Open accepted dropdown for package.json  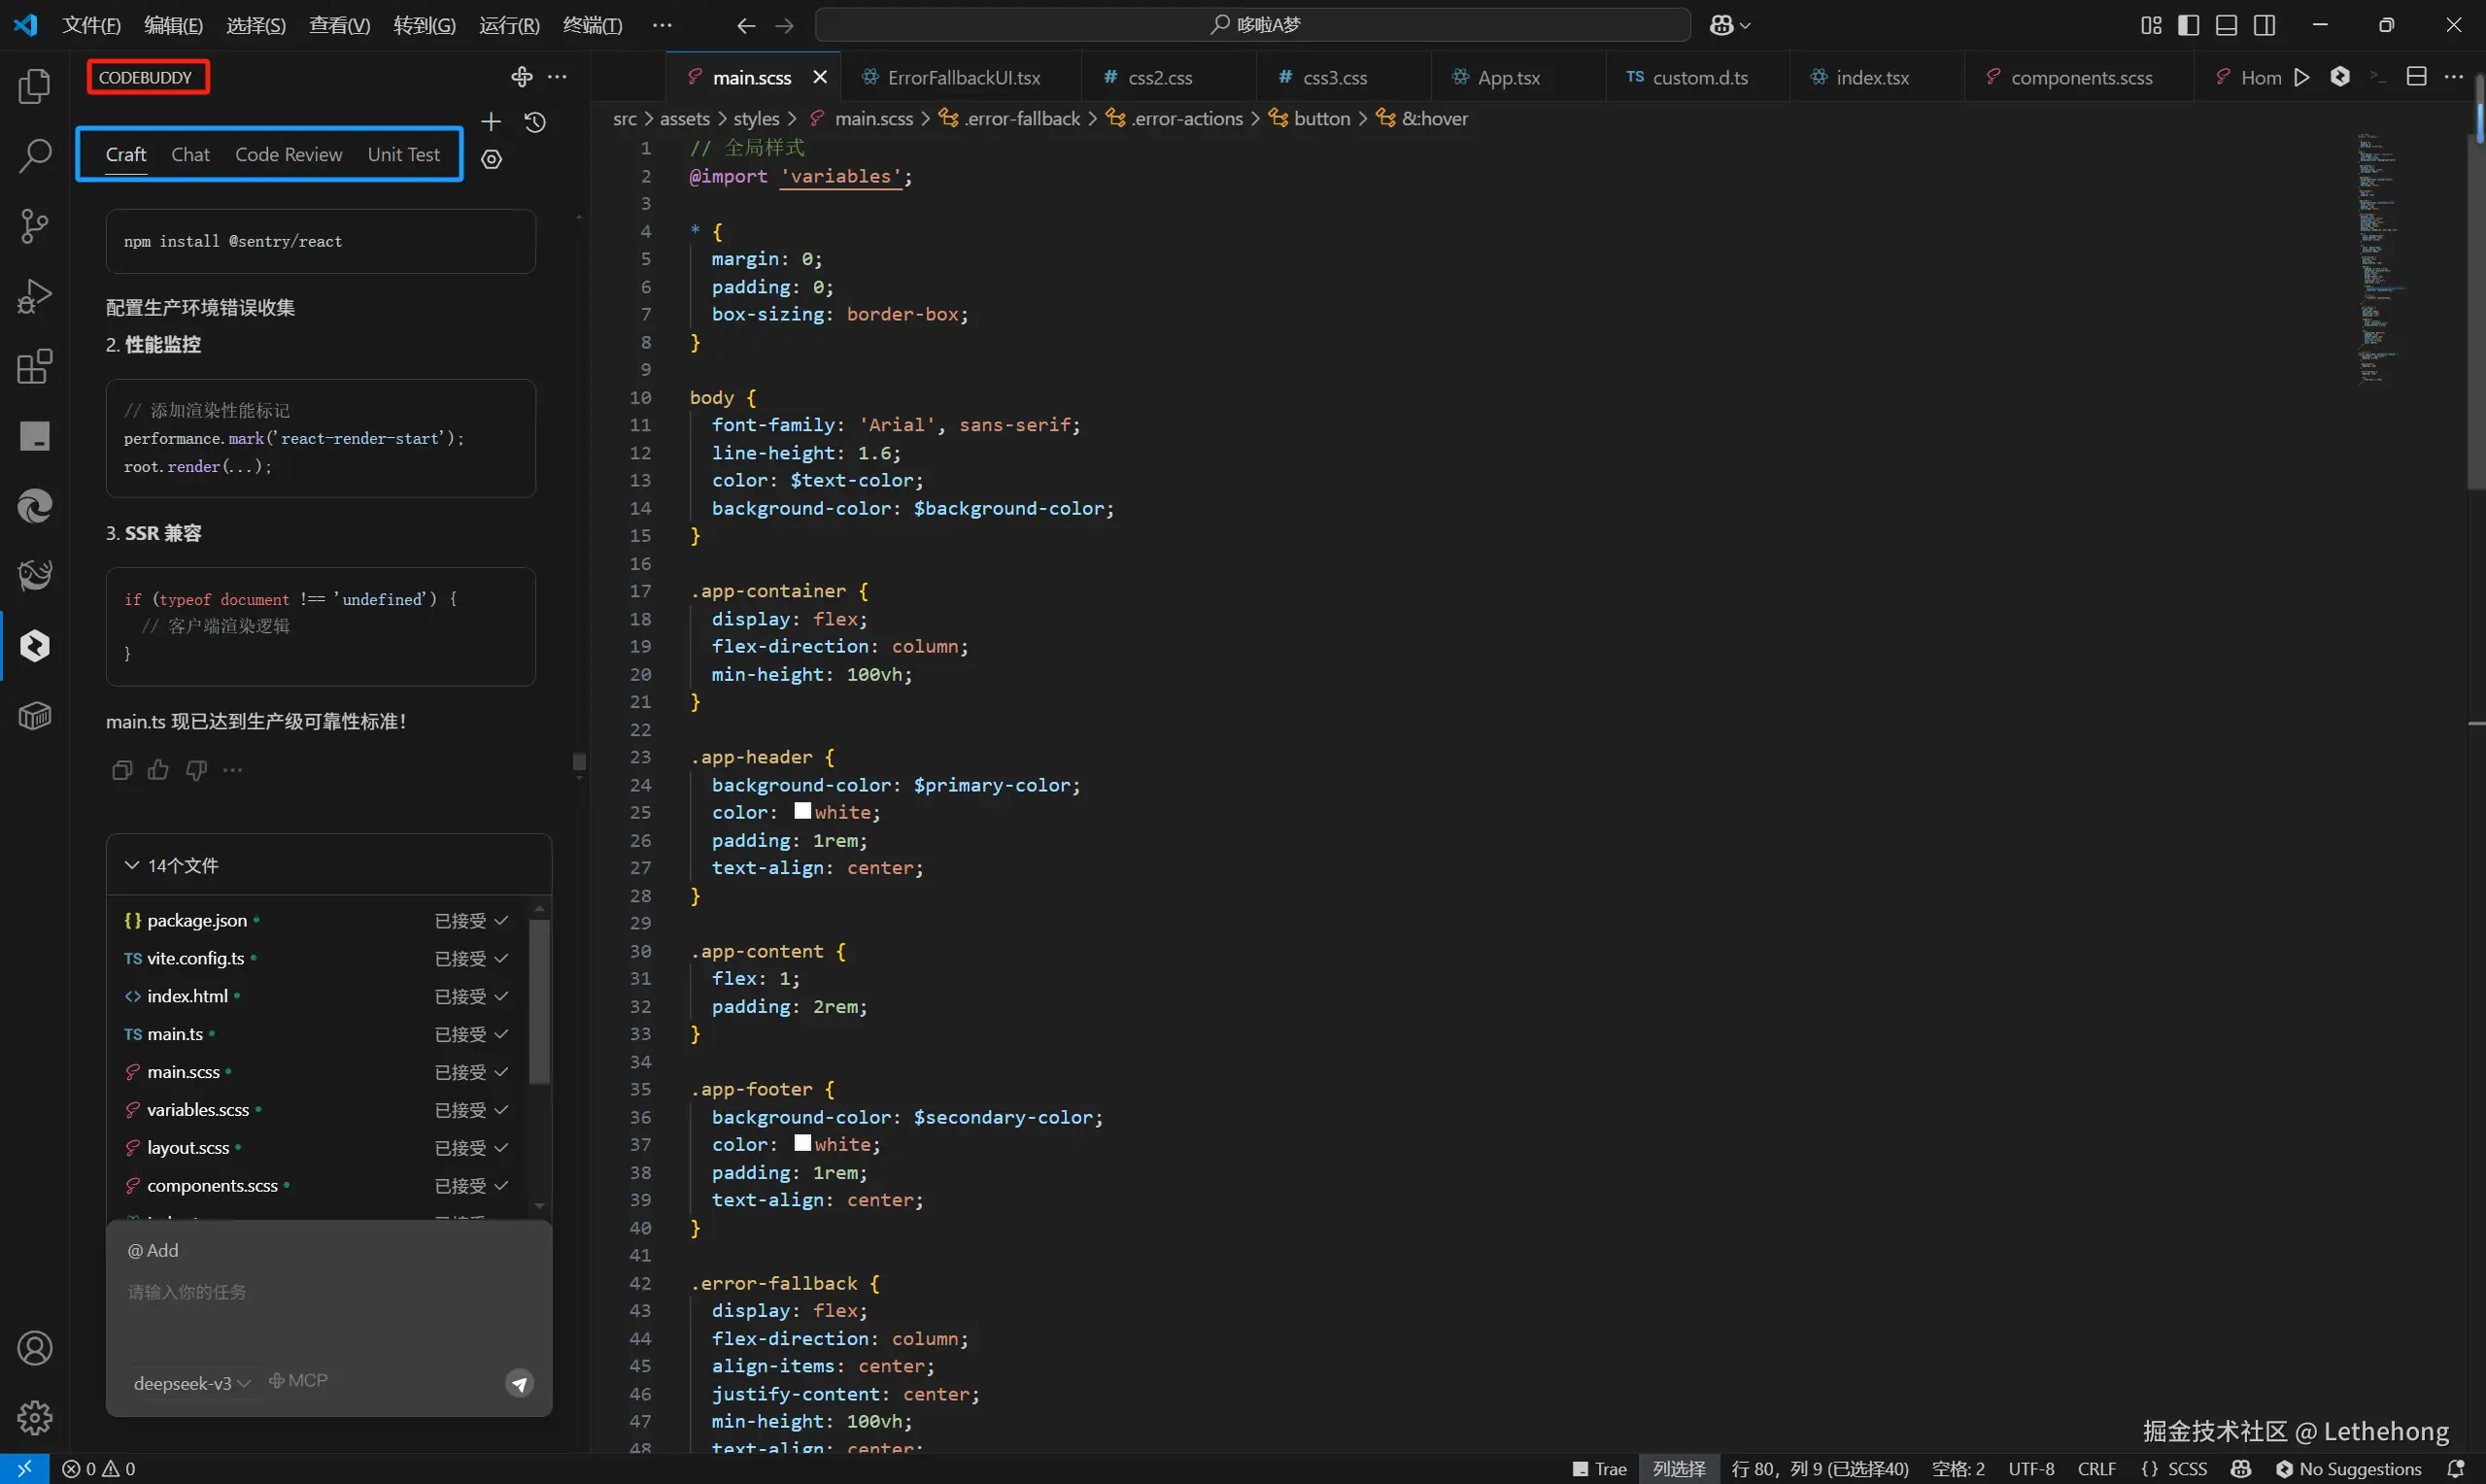coord(472,921)
